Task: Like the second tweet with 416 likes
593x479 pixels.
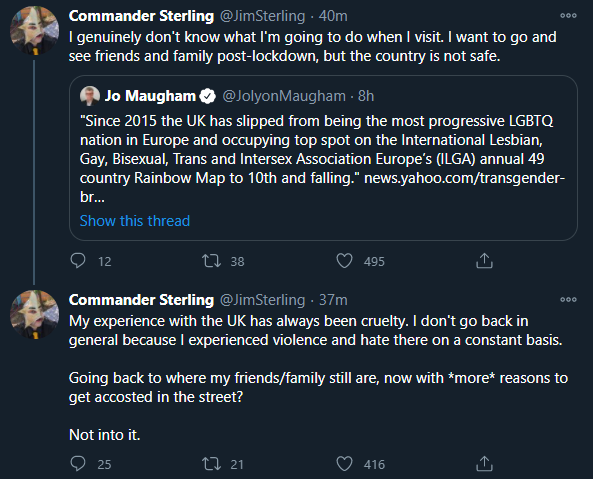Action: tap(345, 463)
